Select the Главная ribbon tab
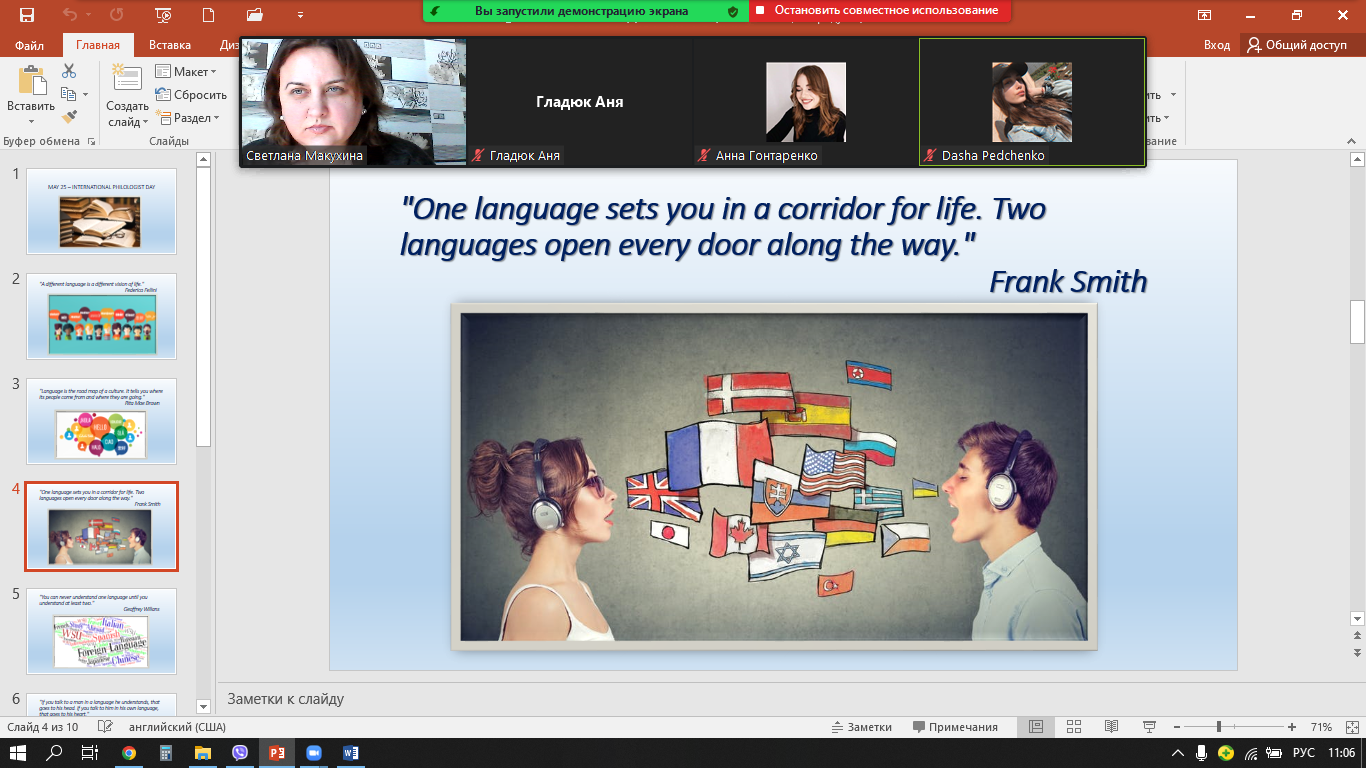This screenshot has width=1366, height=768. point(98,45)
